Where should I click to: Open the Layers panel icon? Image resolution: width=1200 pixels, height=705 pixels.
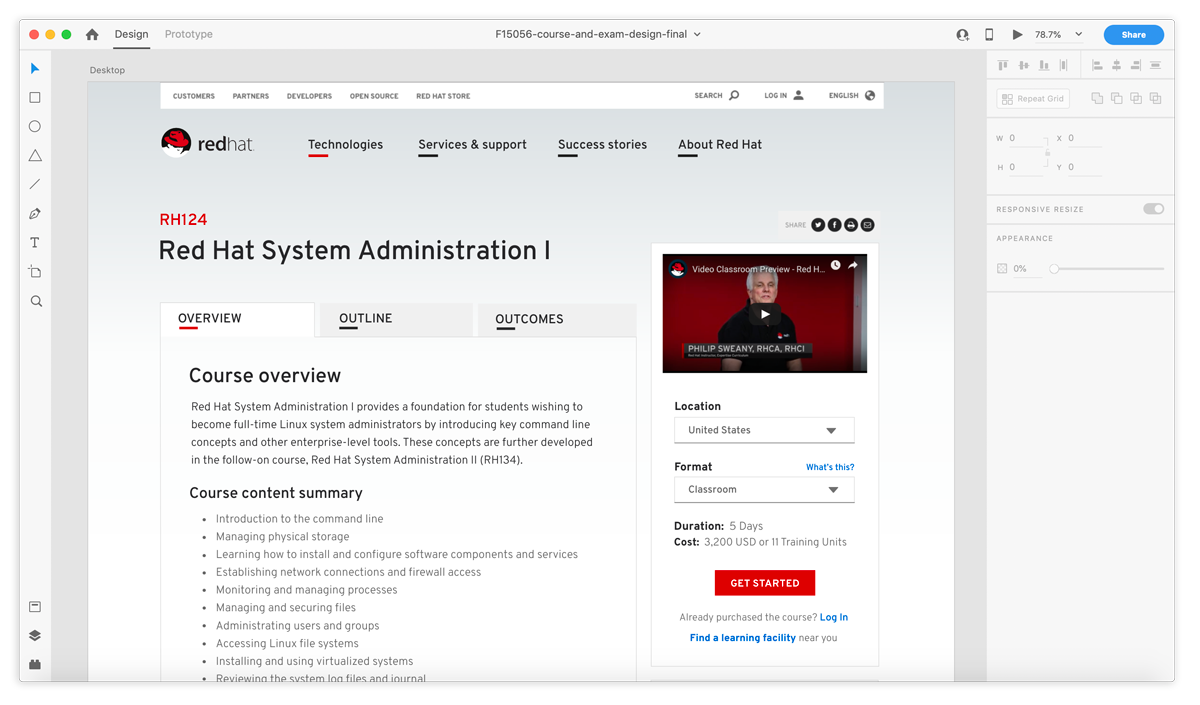click(x=35, y=635)
